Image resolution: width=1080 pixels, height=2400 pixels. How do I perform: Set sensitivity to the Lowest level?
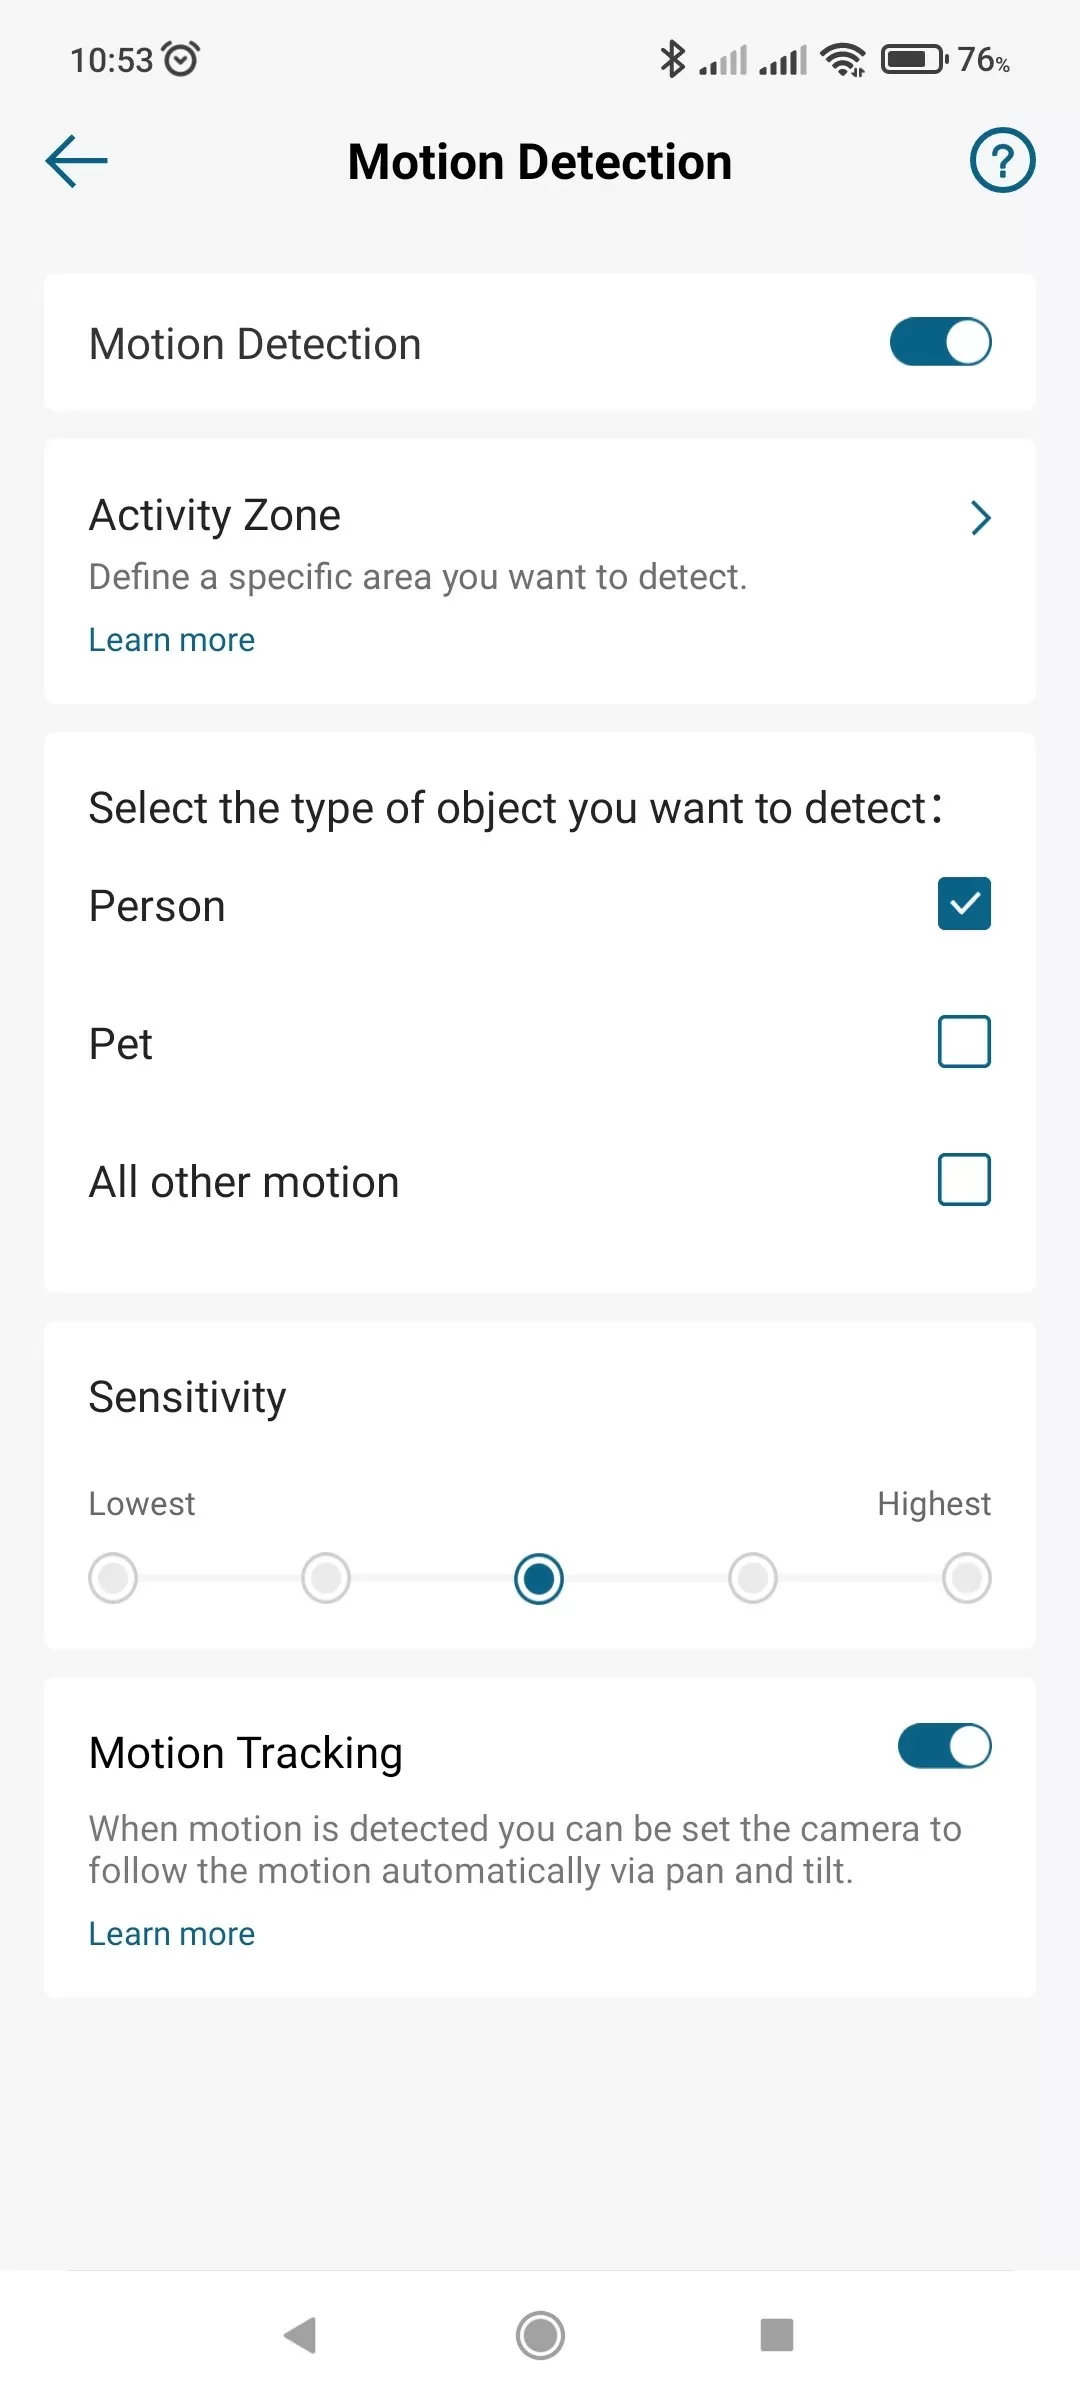tap(113, 1578)
